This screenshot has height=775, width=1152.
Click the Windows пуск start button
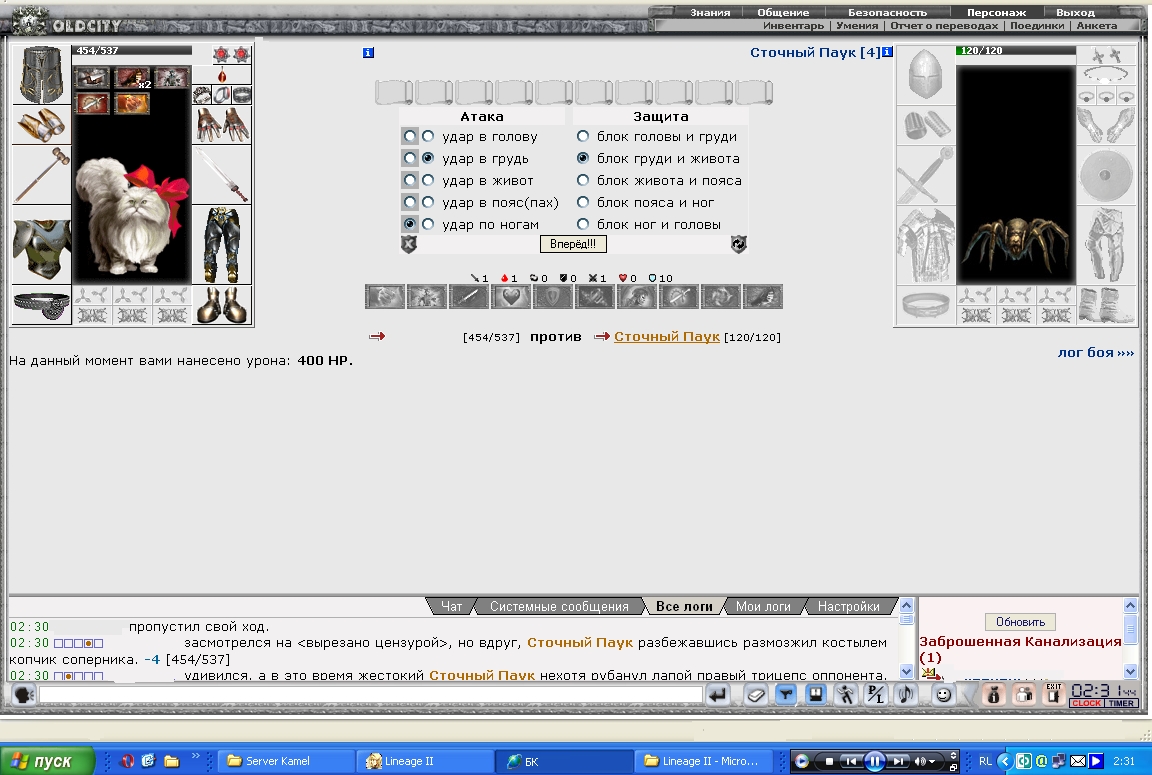pos(47,761)
